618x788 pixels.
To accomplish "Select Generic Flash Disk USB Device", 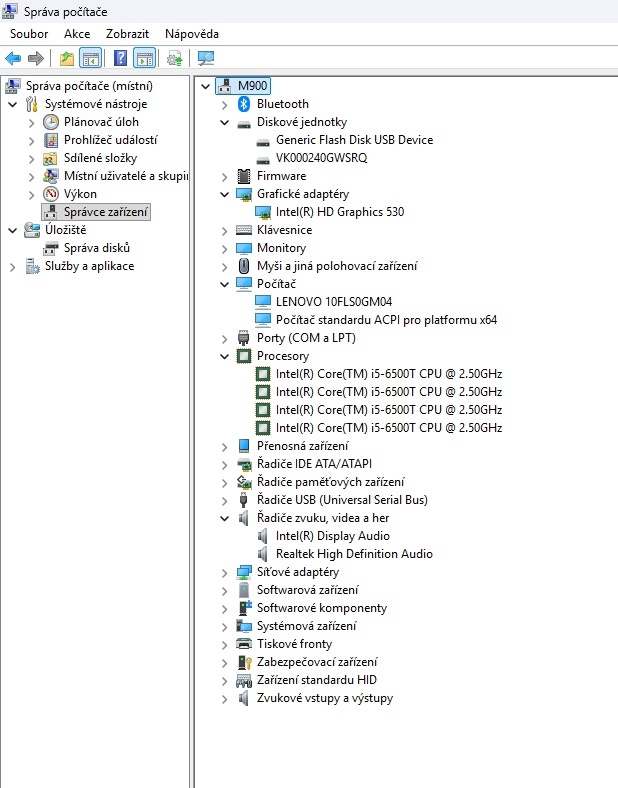I will (354, 140).
